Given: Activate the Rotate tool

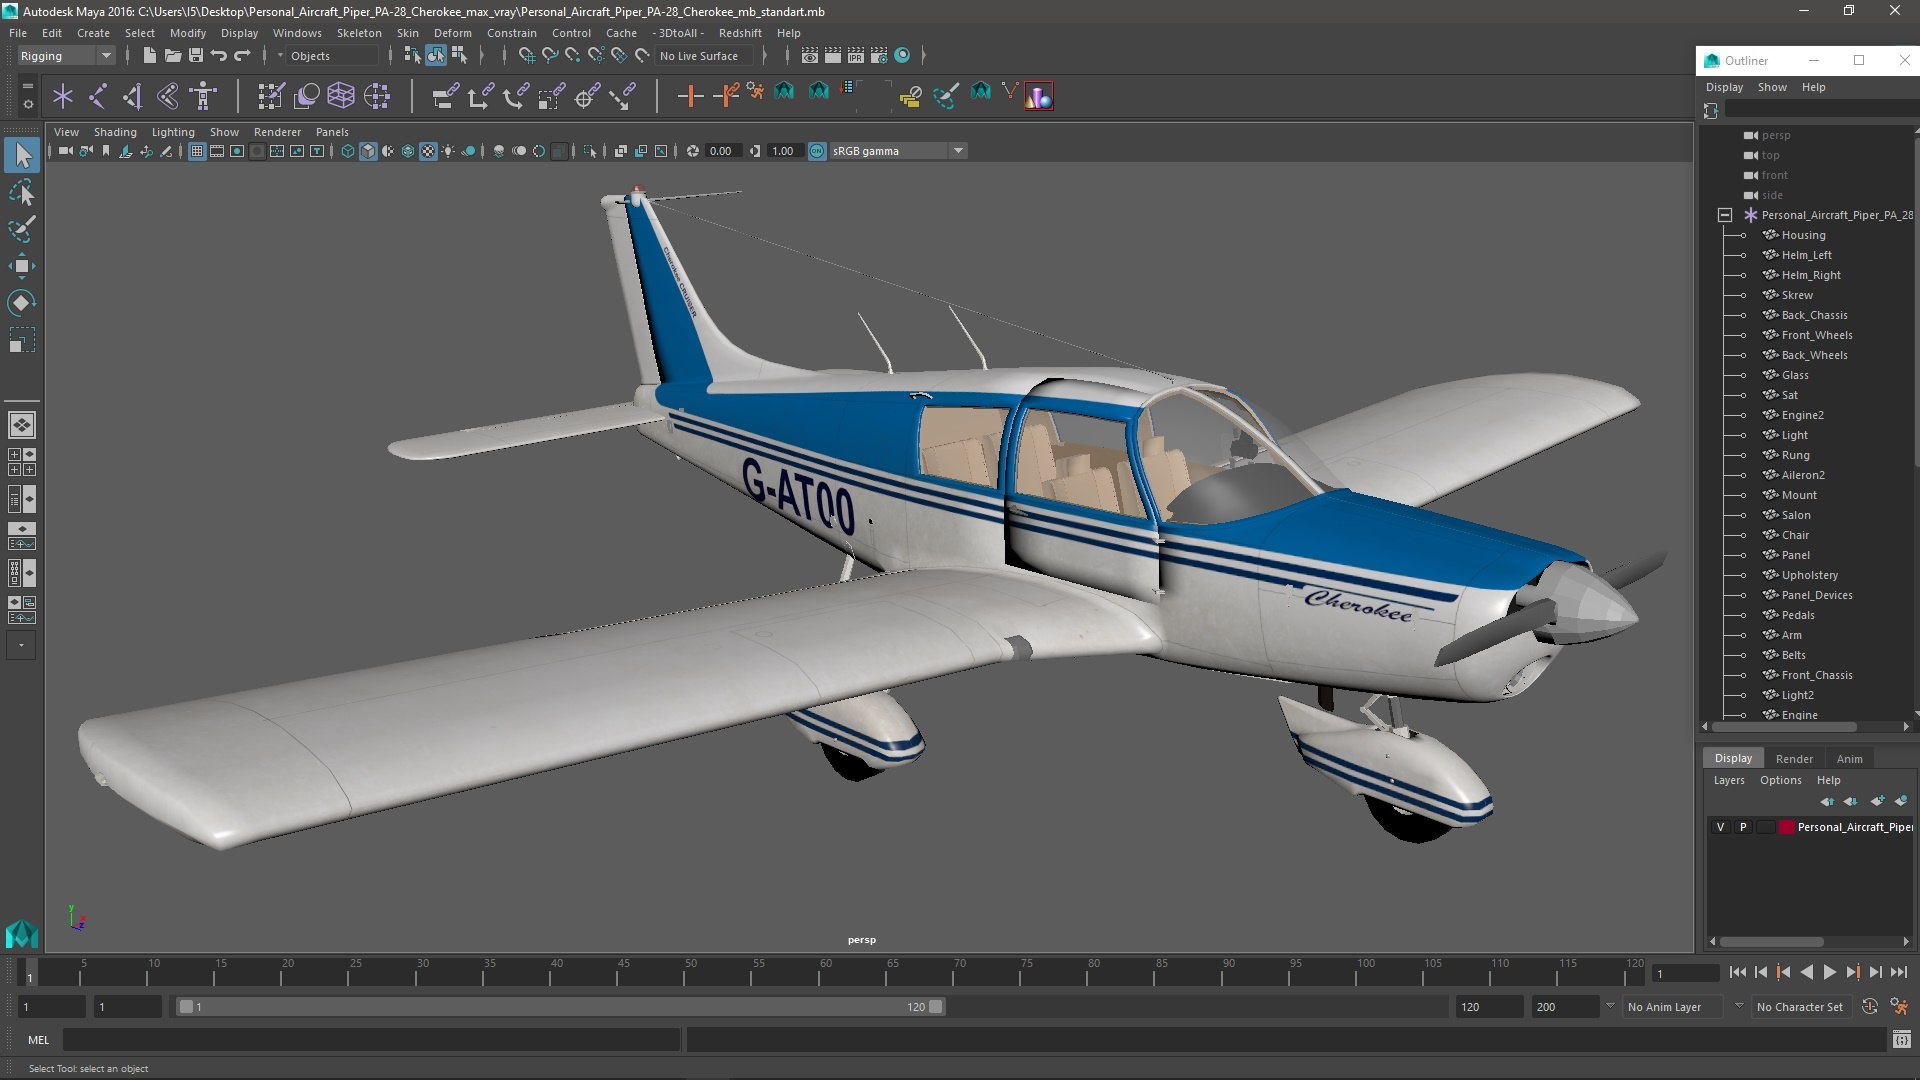Looking at the screenshot, I should pos(22,303).
